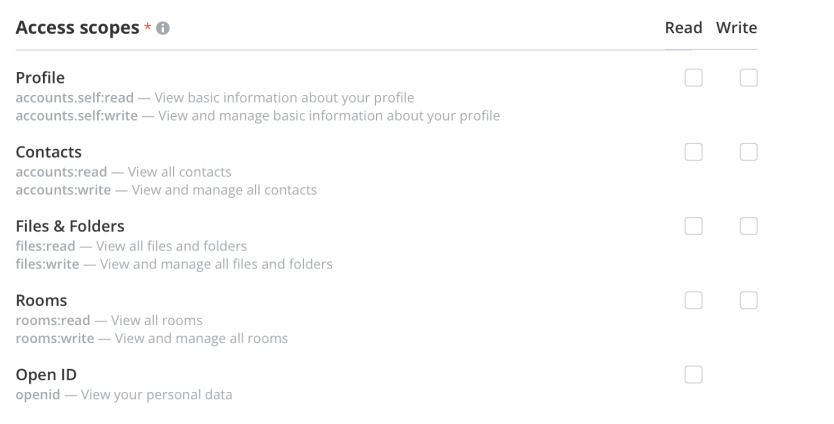Check the Contacts Write checkbox
The height and width of the screenshot is (424, 834).
click(x=748, y=153)
